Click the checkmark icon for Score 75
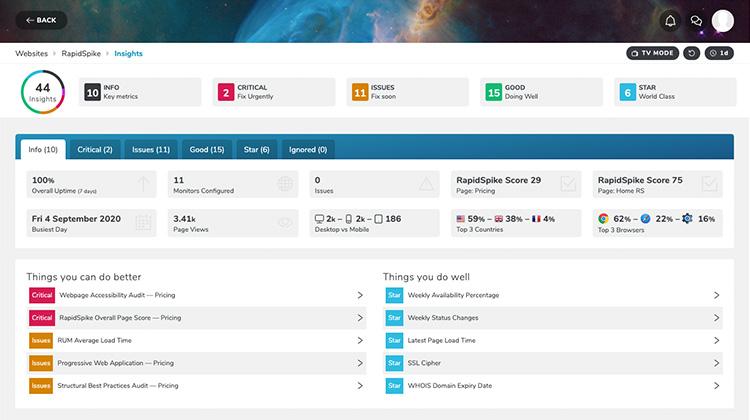 [709, 184]
